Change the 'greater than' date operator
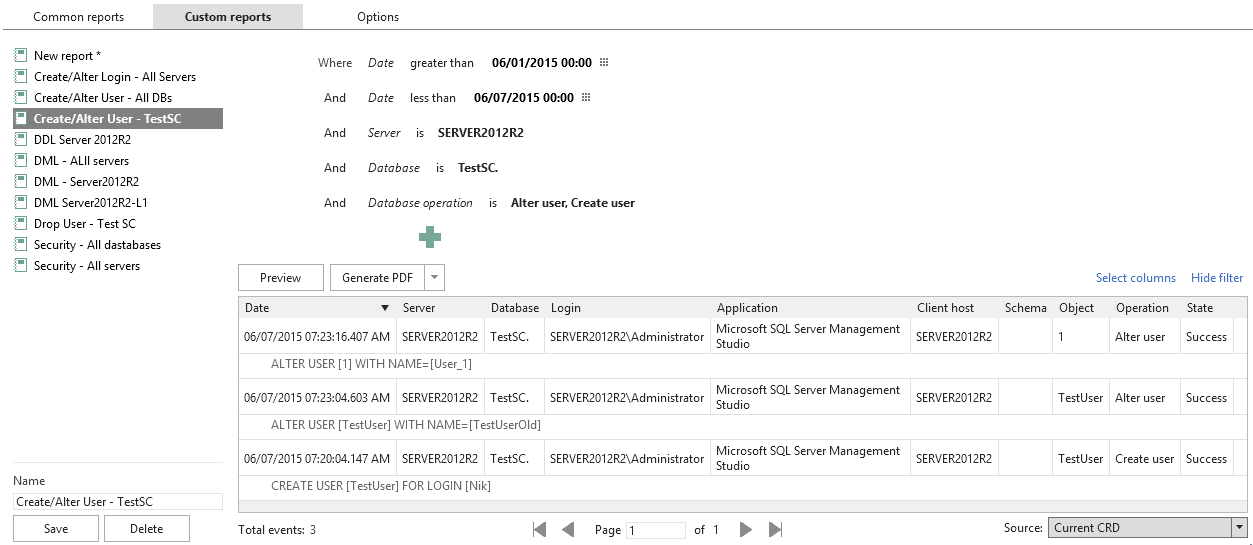The height and width of the screenshot is (545, 1253). pos(442,63)
